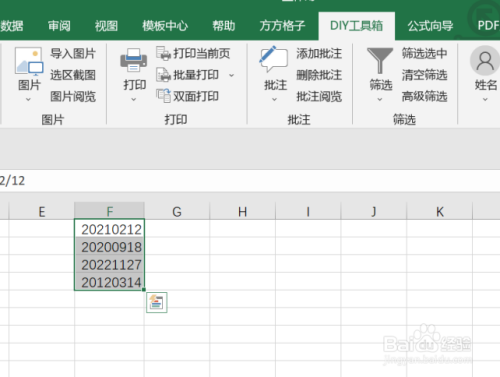
Task: Open the 方方格子 ribbon tab
Action: [282, 26]
